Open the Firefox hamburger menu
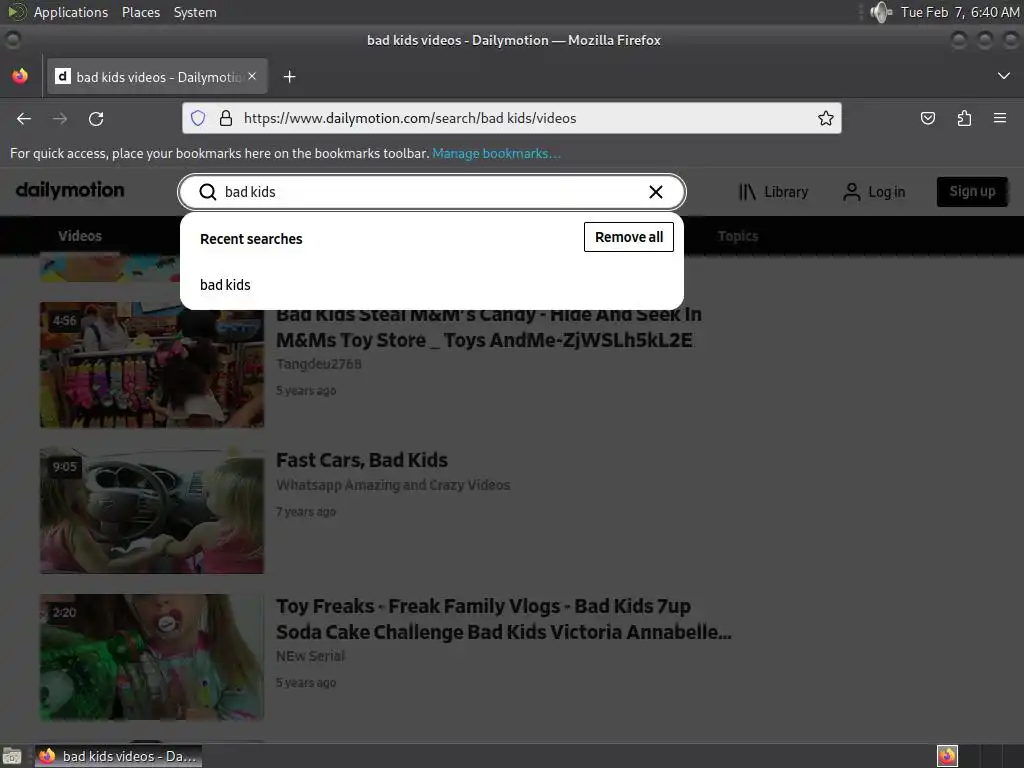 coord(1000,118)
